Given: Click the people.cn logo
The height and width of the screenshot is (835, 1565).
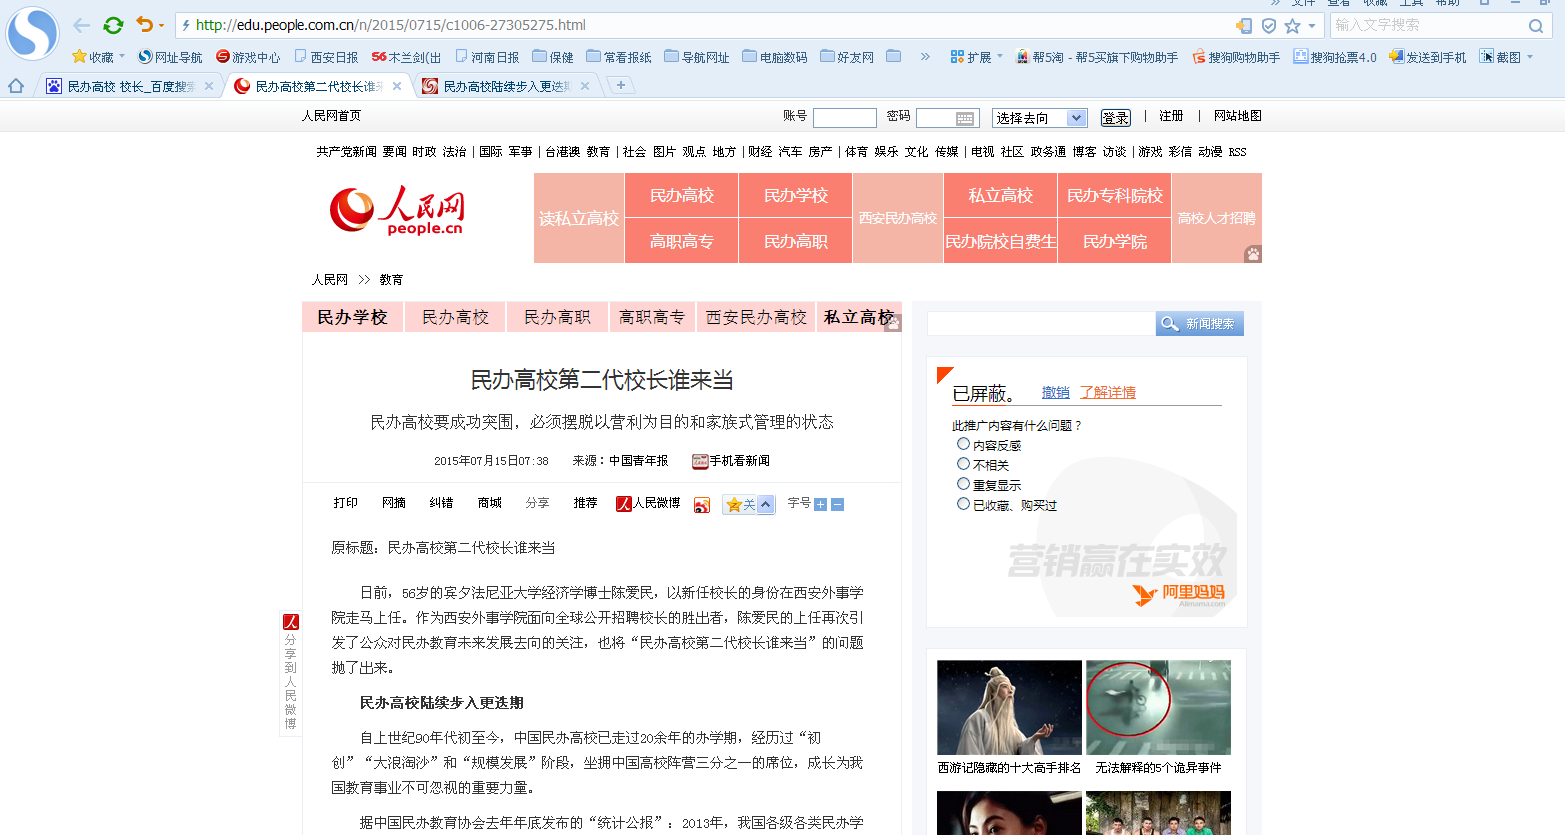Looking at the screenshot, I should click(397, 211).
